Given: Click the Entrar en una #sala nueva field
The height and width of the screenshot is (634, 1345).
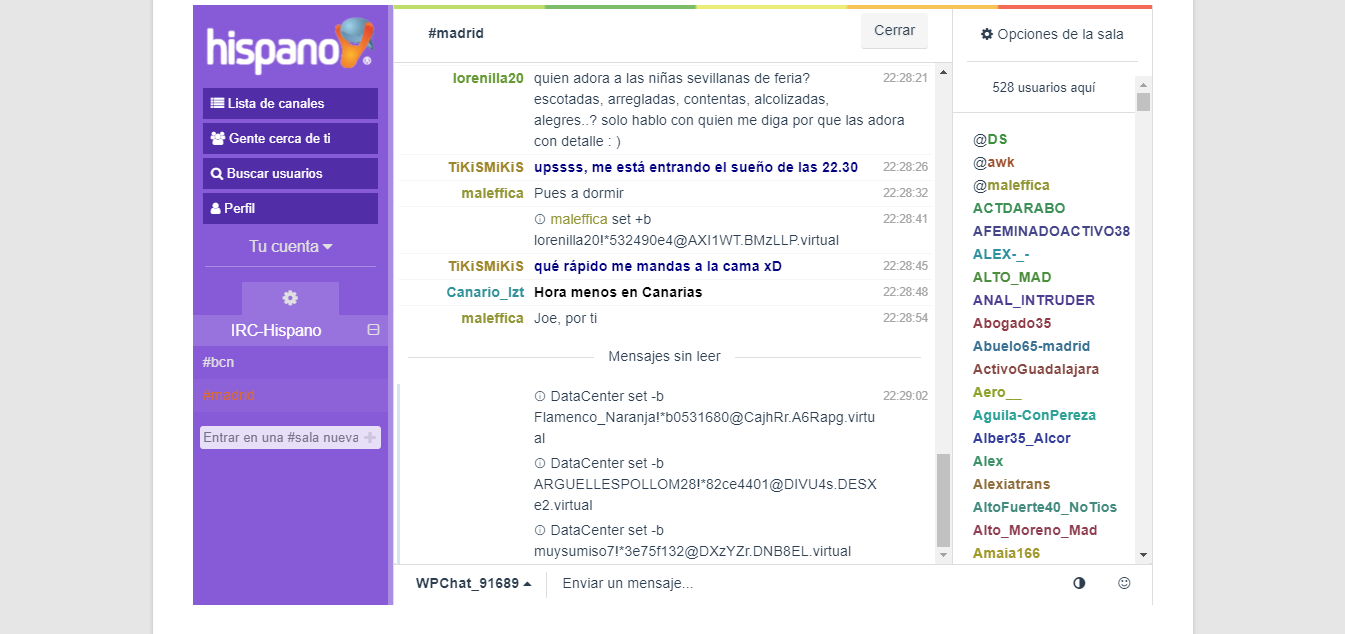Looking at the screenshot, I should 281,437.
